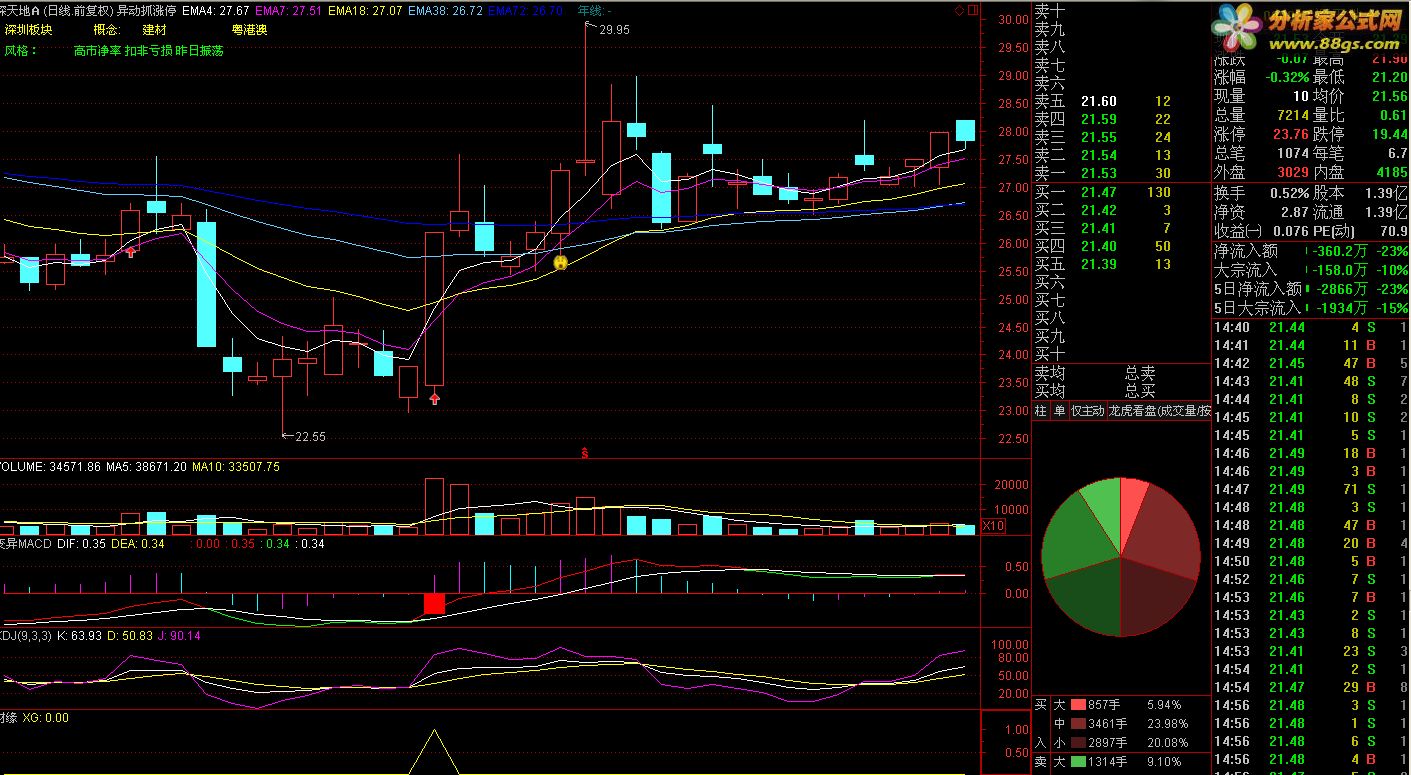The height and width of the screenshot is (775, 1411).
Task: Click the yellow smiley marker on the chart
Action: [x=561, y=262]
